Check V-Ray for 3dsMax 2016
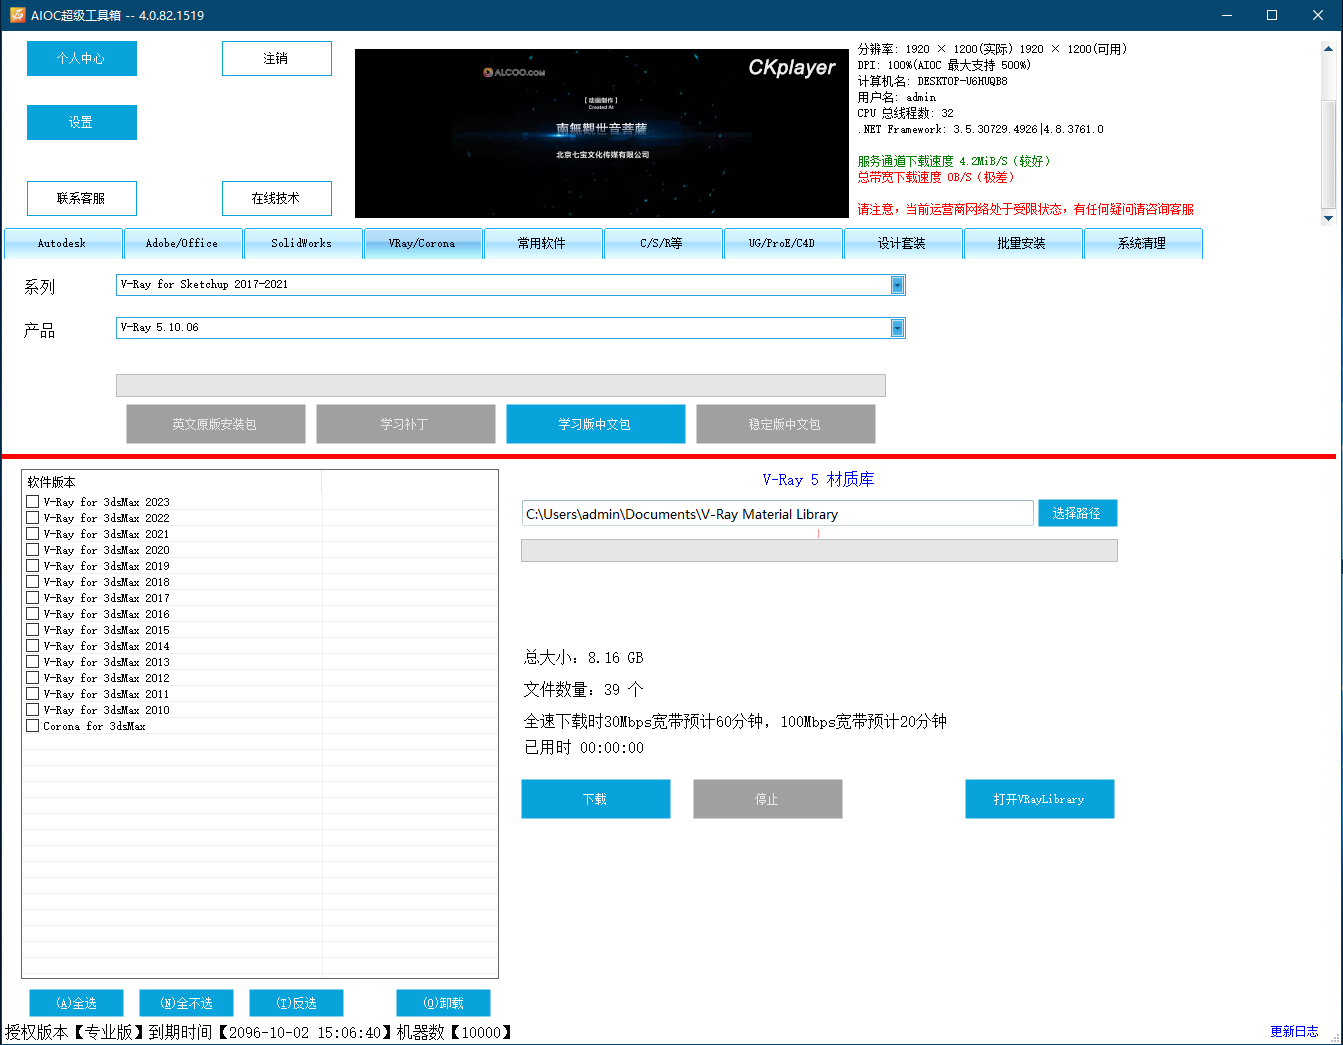 [33, 614]
